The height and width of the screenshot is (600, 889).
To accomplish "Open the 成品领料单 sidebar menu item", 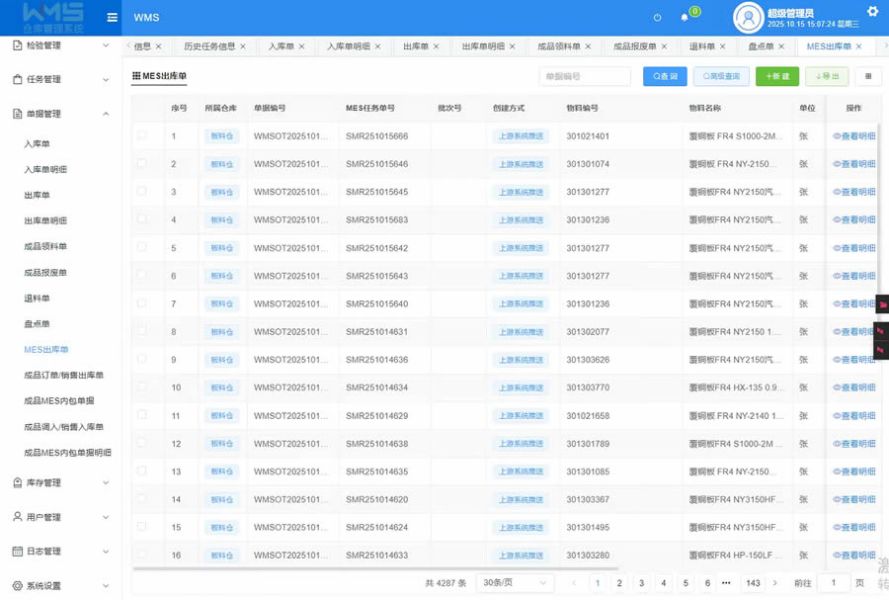I will pyautogui.click(x=45, y=246).
